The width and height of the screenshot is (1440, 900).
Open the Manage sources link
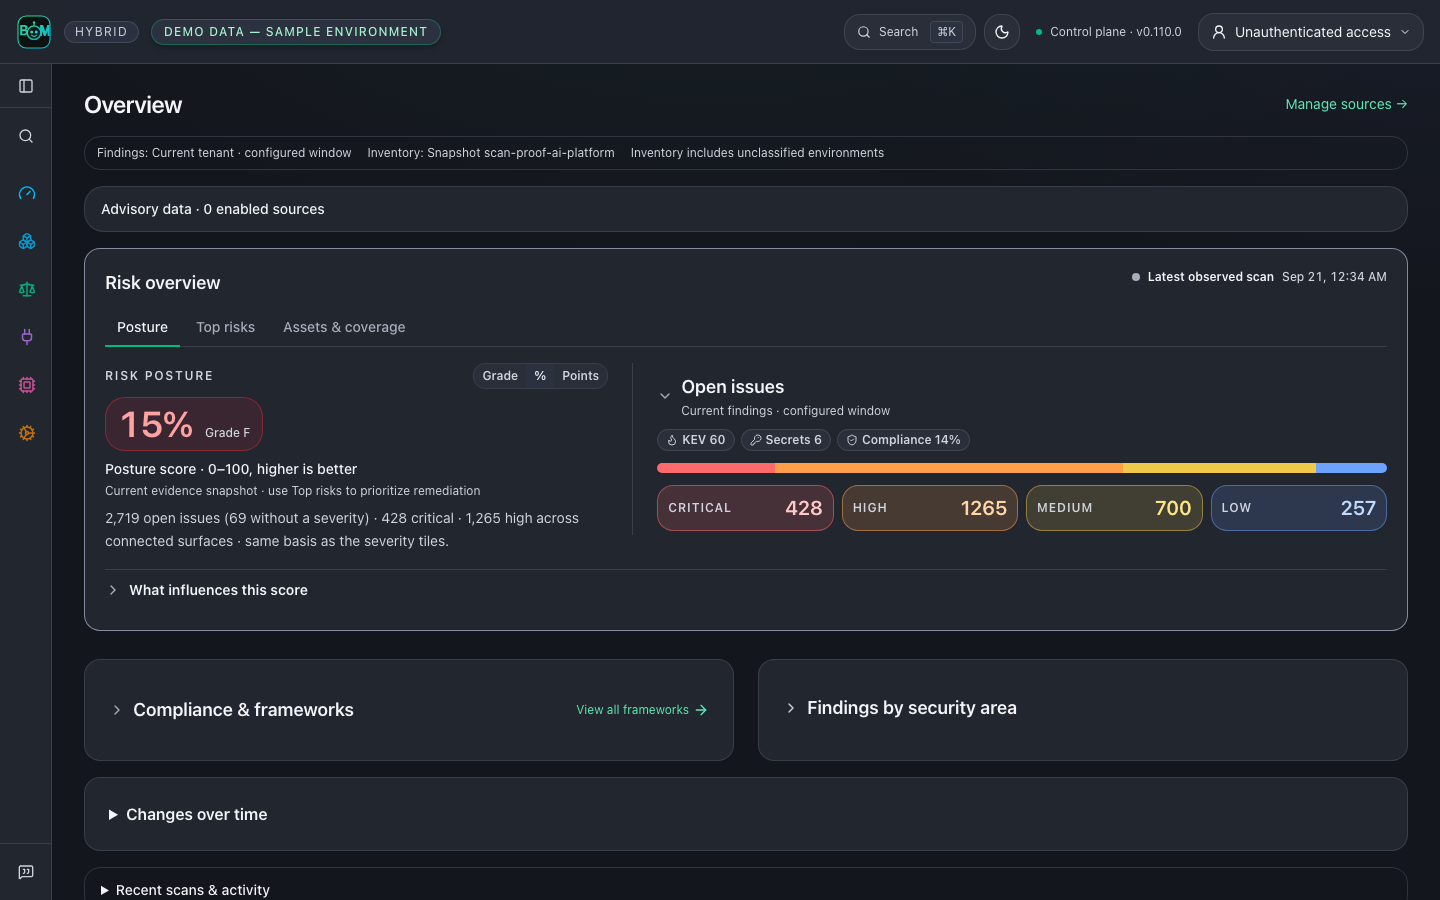[1346, 104]
